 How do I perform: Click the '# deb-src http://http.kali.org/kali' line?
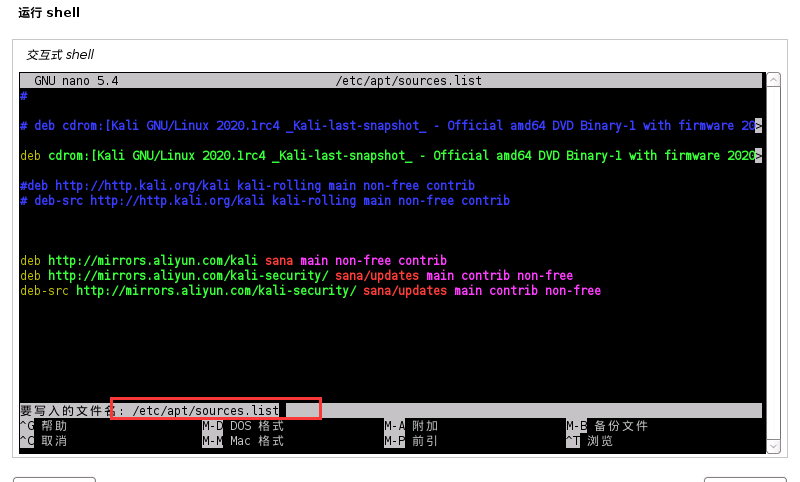pos(265,200)
